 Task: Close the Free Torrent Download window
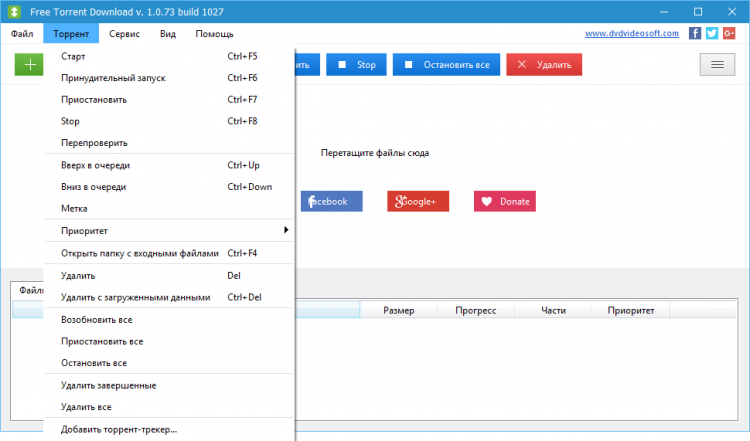(x=732, y=11)
